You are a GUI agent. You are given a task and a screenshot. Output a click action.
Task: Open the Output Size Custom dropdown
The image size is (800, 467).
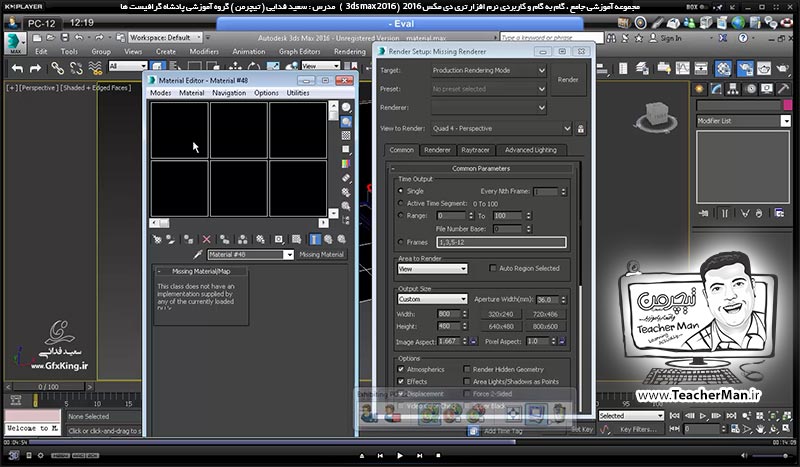[x=432, y=299]
